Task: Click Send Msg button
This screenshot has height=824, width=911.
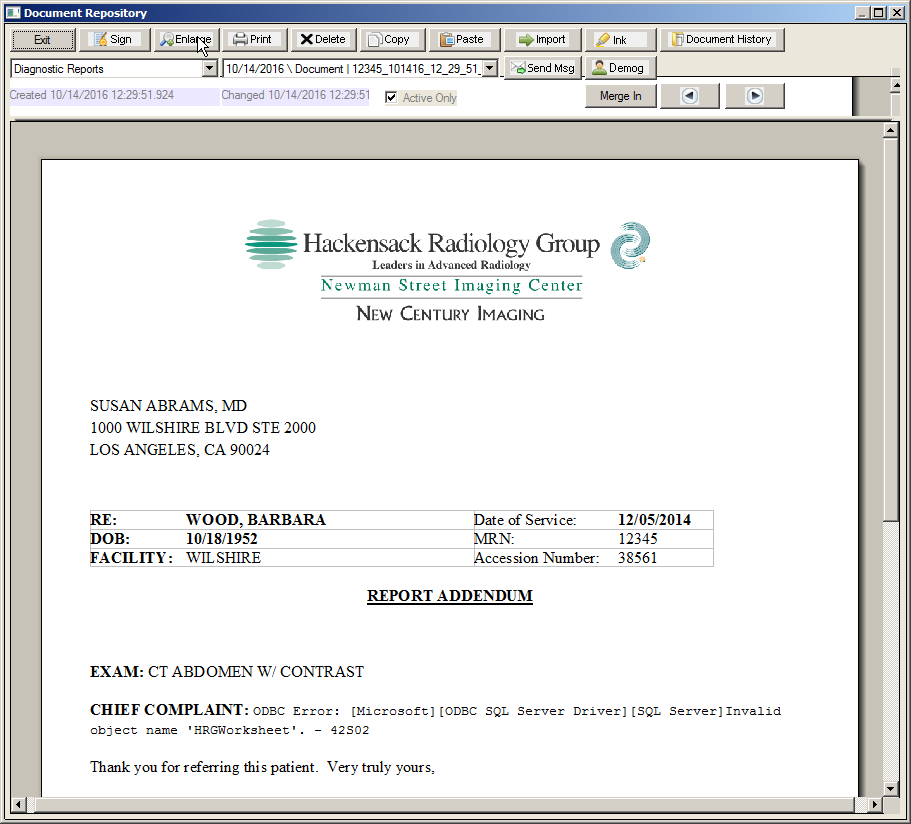Action: tap(543, 68)
